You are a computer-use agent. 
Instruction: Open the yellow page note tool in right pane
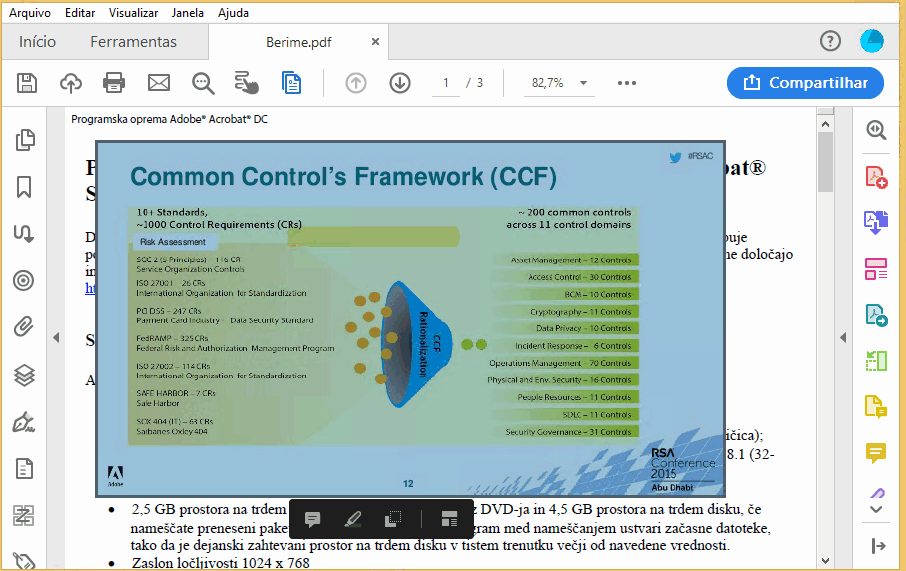(876, 407)
